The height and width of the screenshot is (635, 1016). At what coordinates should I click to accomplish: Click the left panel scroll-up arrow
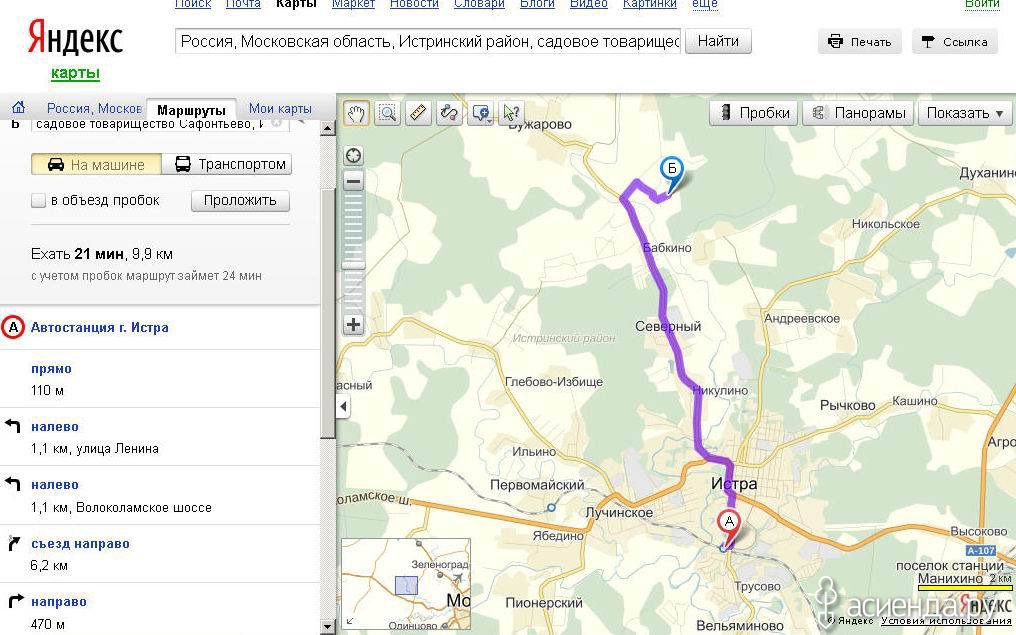[328, 128]
